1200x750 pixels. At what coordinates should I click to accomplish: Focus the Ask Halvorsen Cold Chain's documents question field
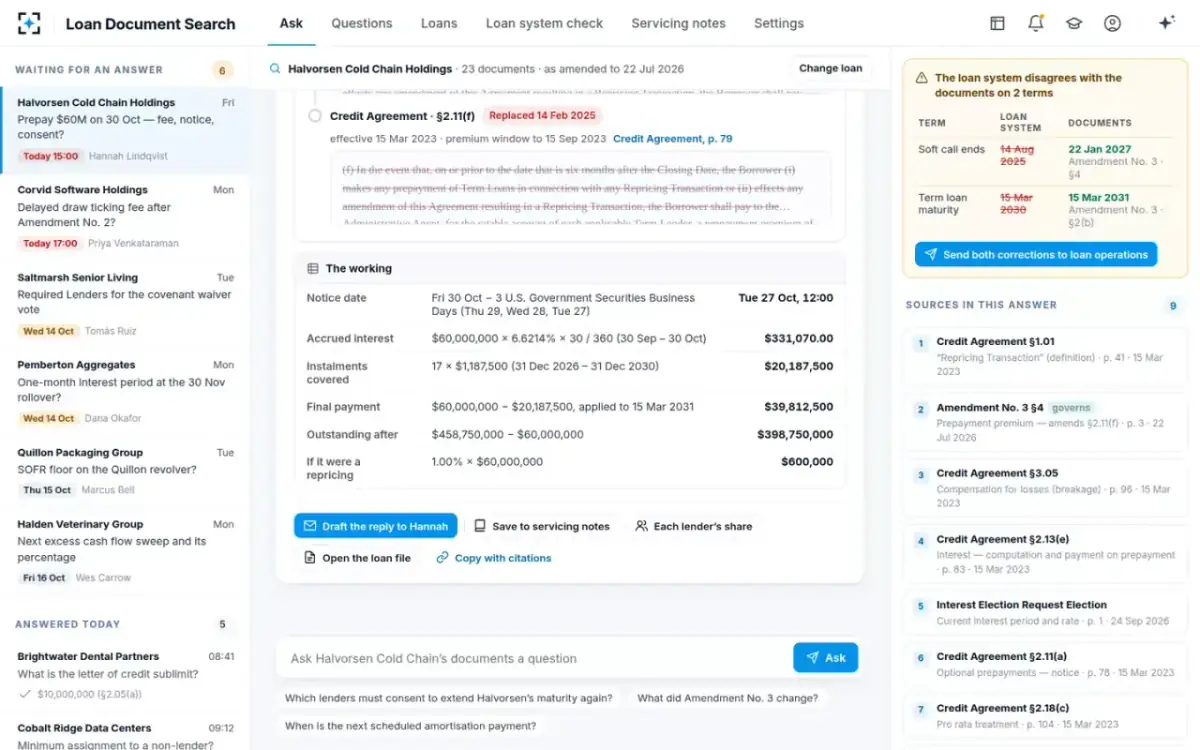coord(534,658)
